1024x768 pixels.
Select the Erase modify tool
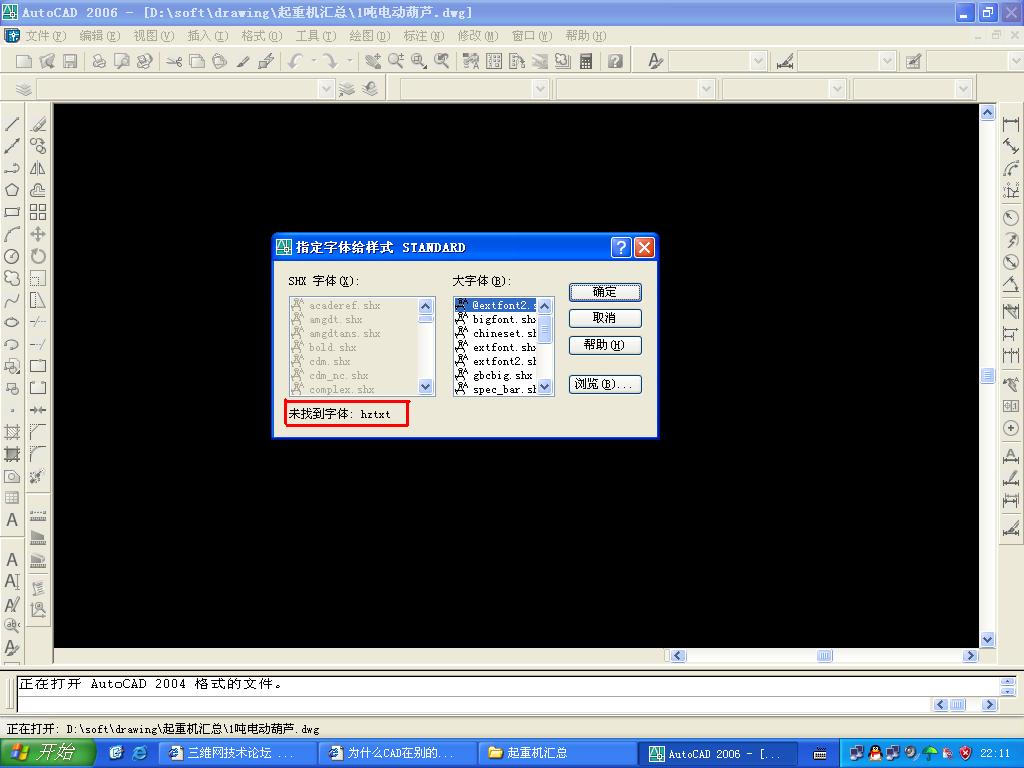38,124
